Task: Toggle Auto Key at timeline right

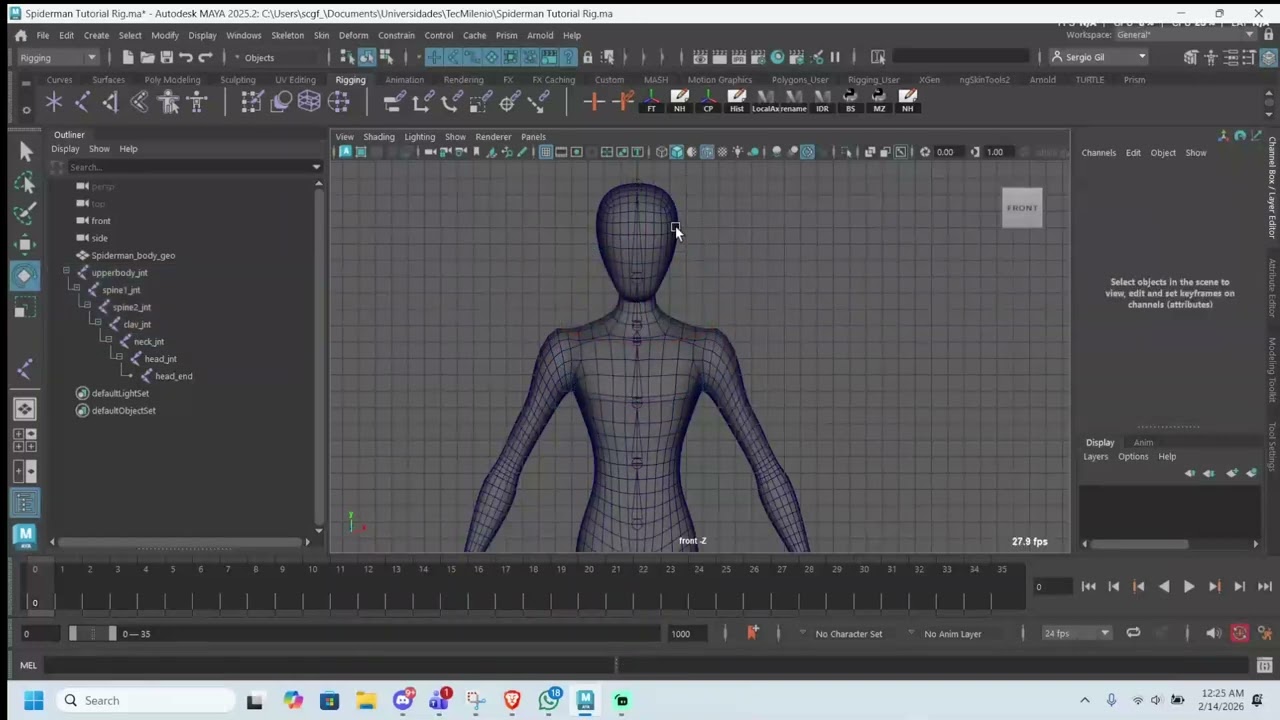Action: 1239,633
